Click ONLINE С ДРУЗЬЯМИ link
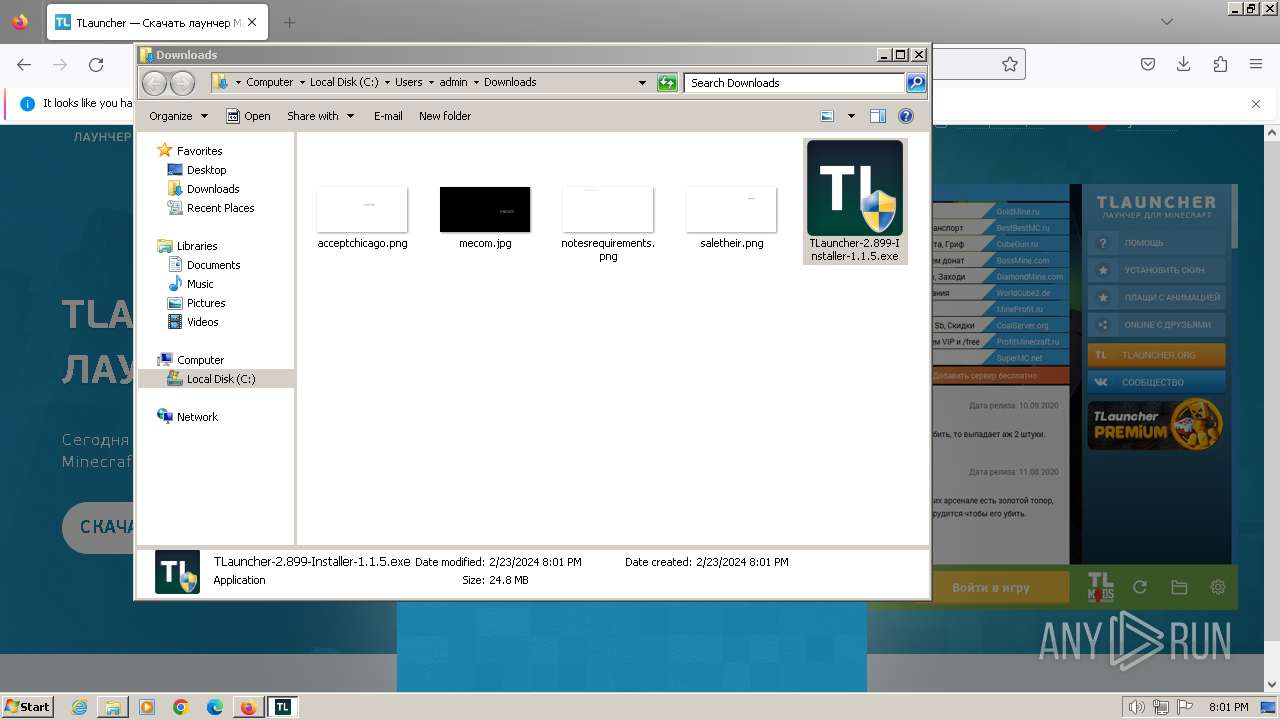Image resolution: width=1280 pixels, height=720 pixels. [x=1157, y=325]
